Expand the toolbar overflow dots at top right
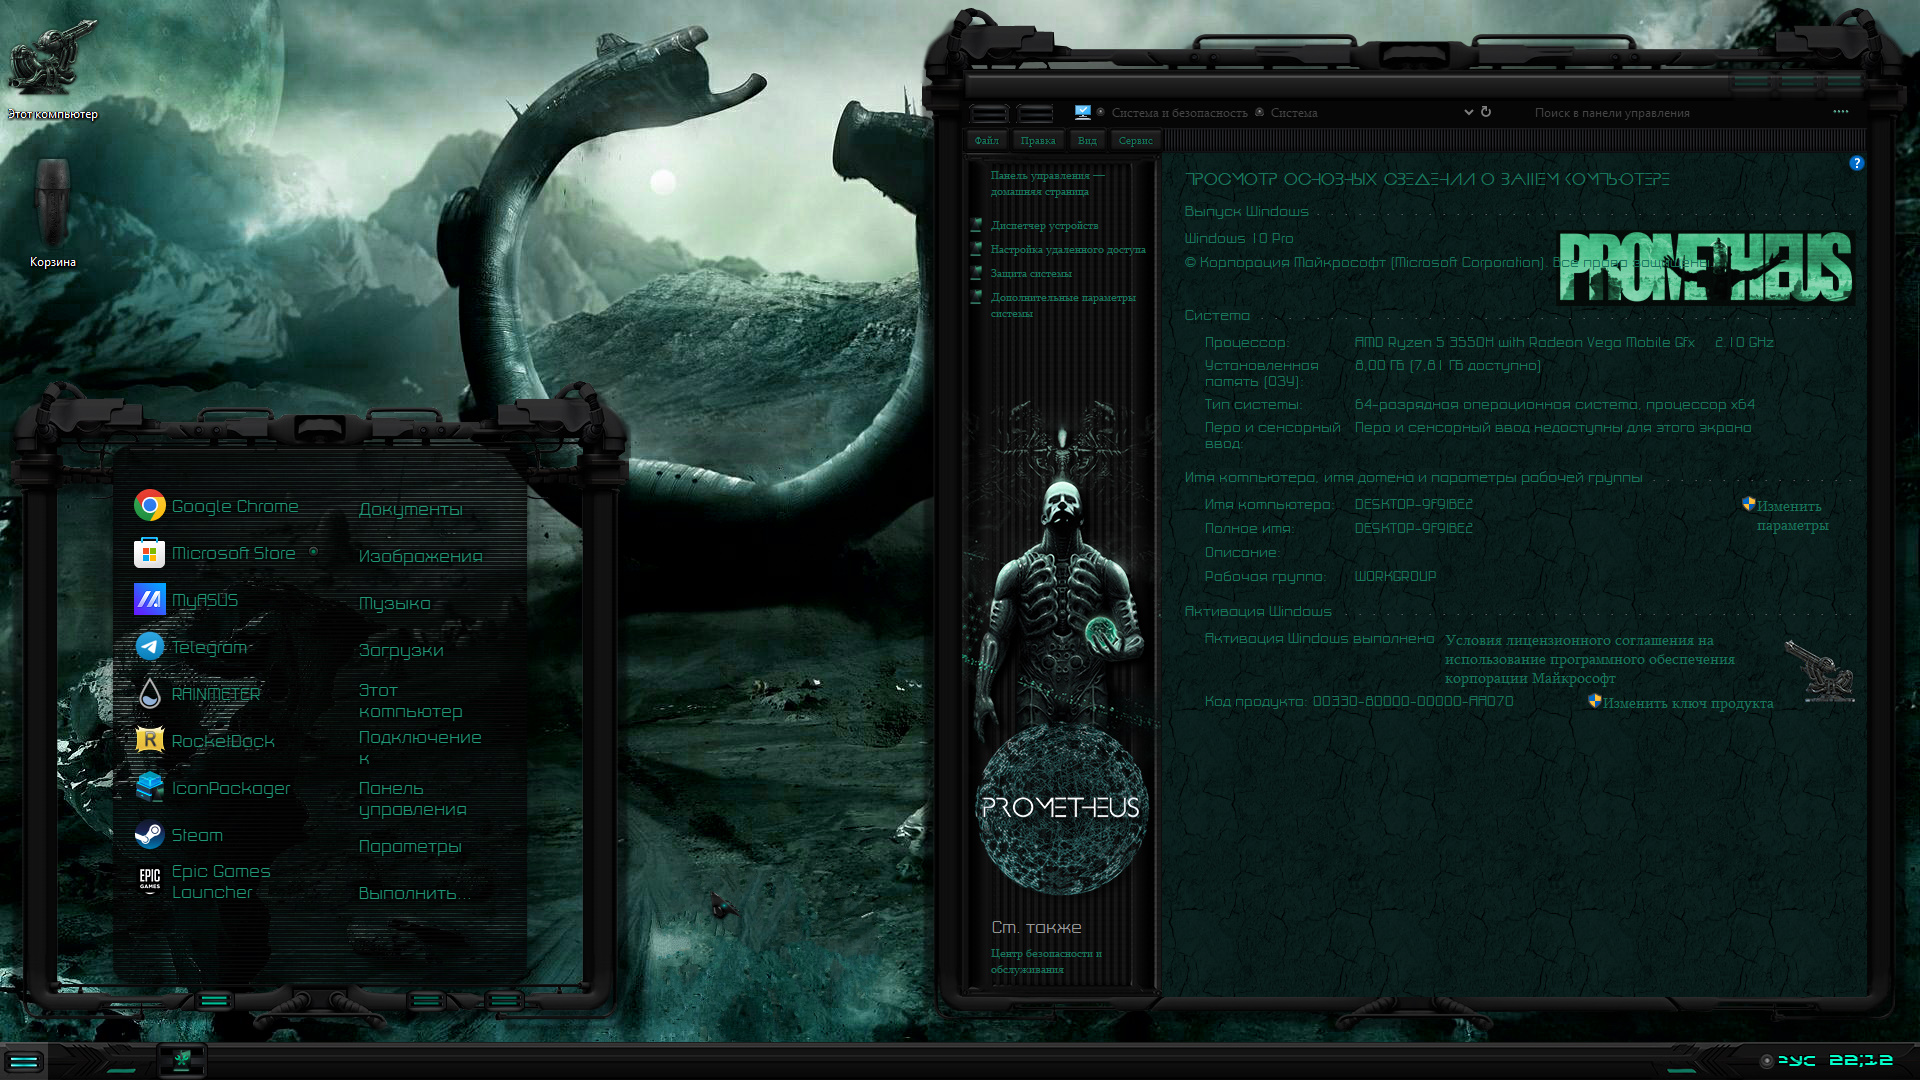The height and width of the screenshot is (1080, 1920). (x=1840, y=112)
